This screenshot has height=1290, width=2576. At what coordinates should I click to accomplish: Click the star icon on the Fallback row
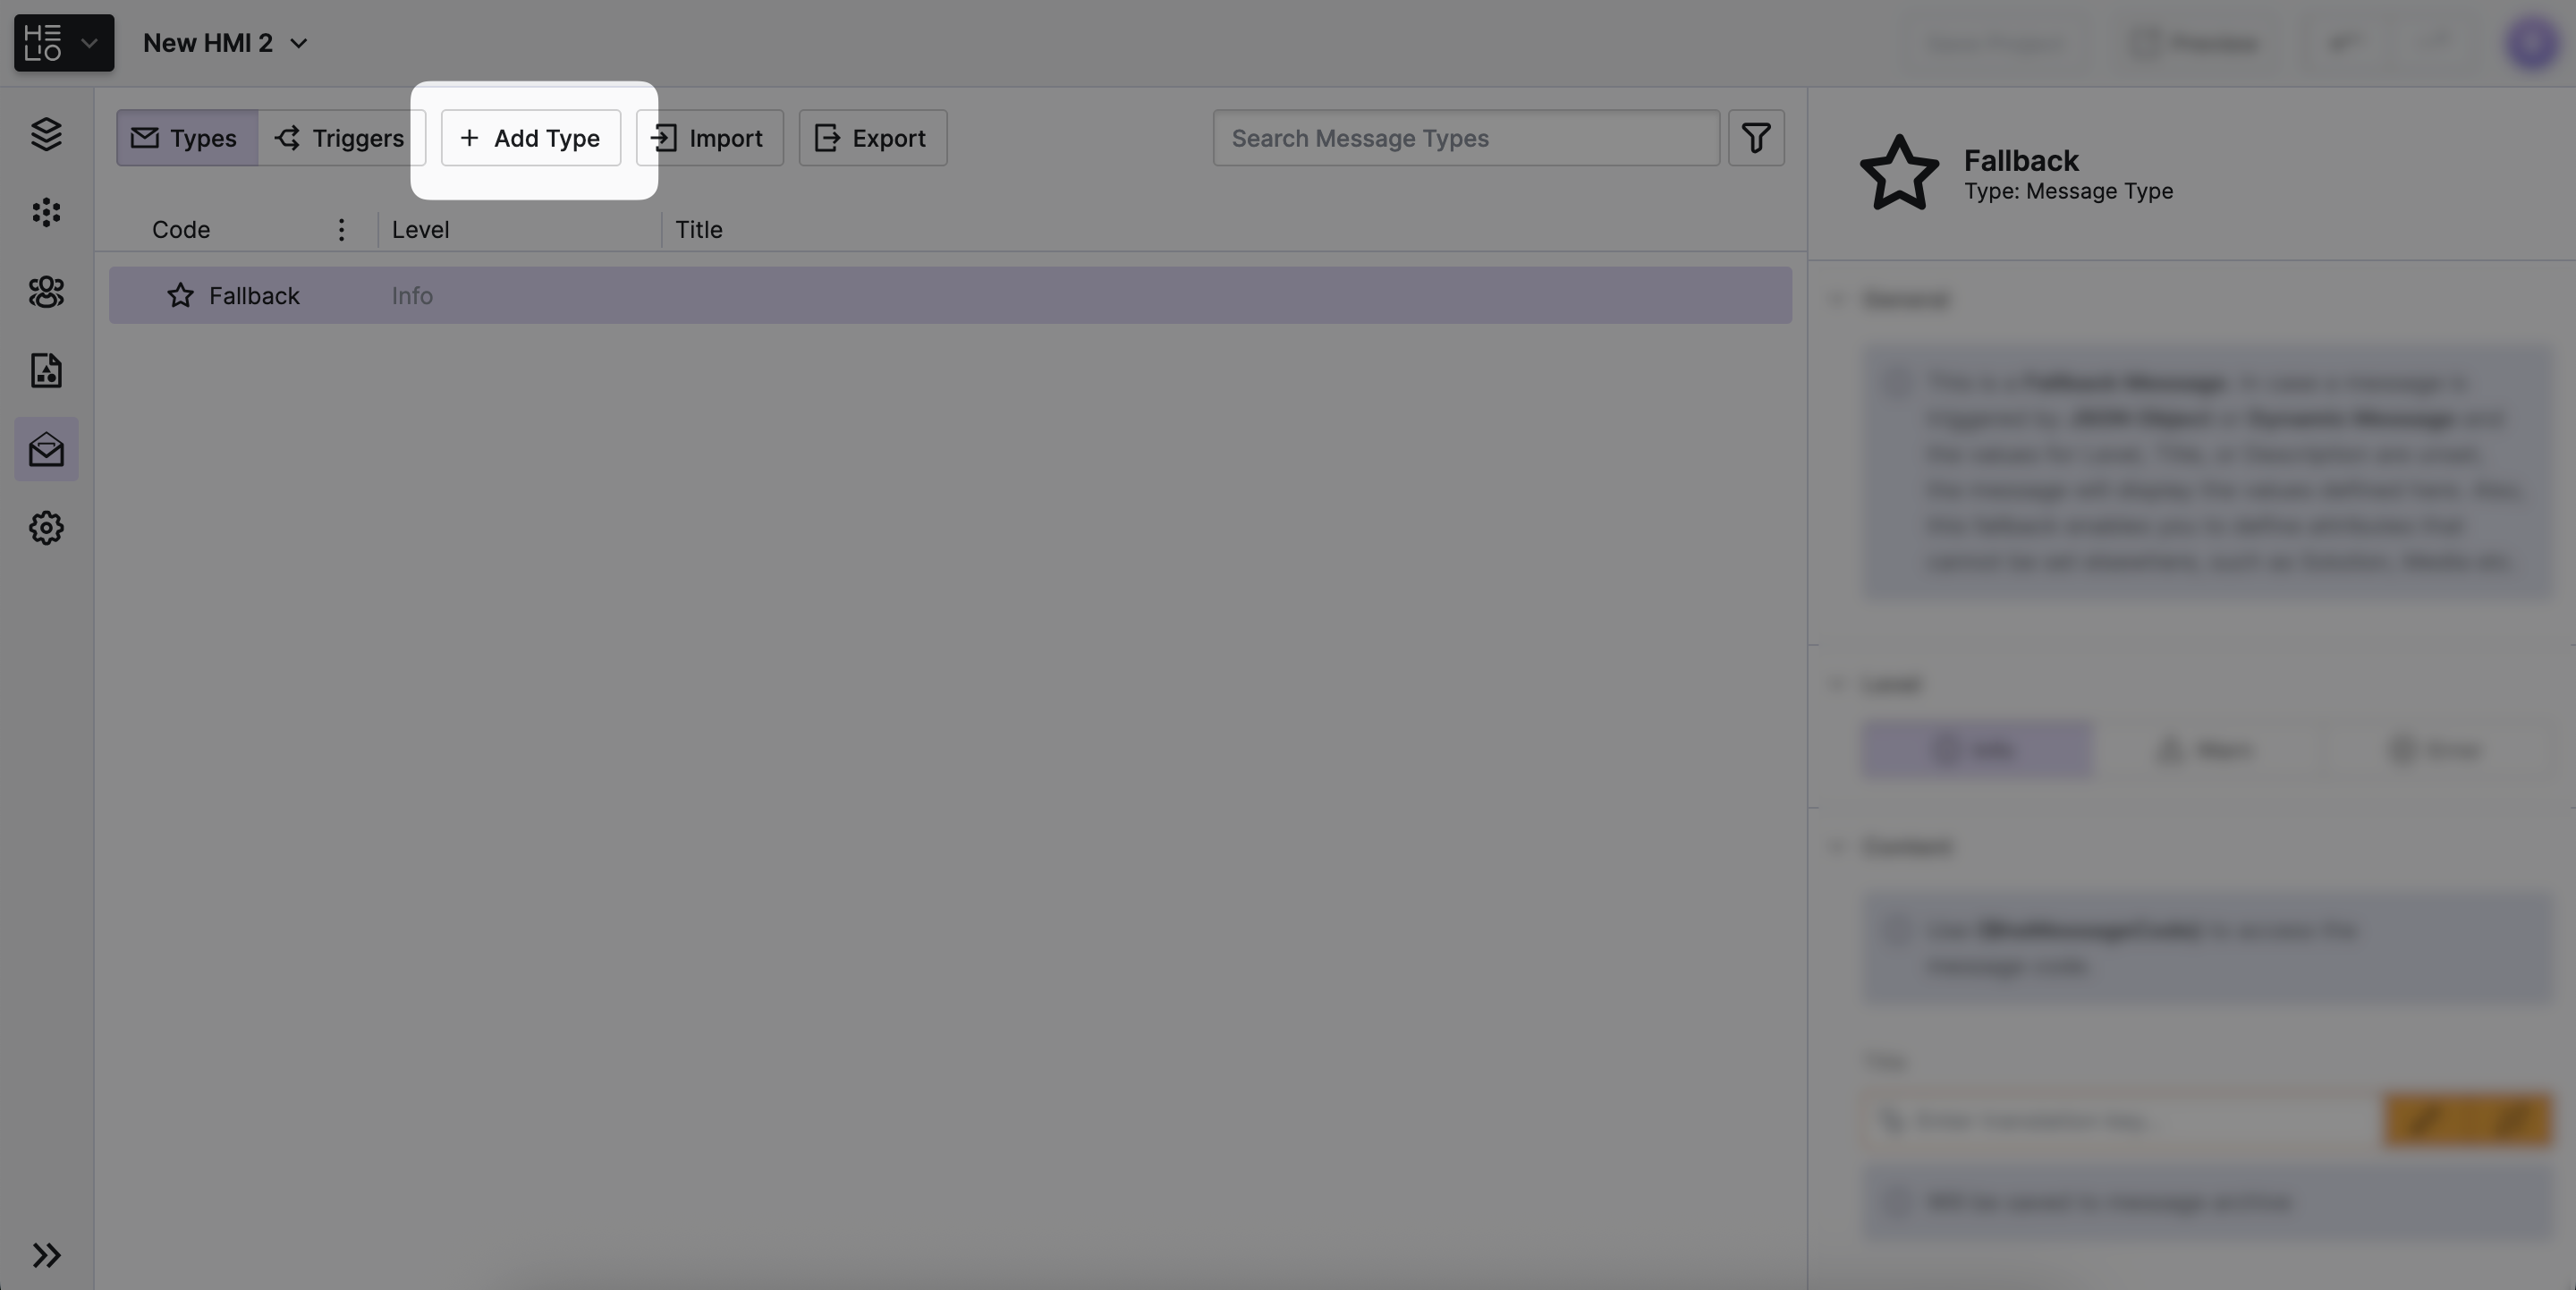180,296
